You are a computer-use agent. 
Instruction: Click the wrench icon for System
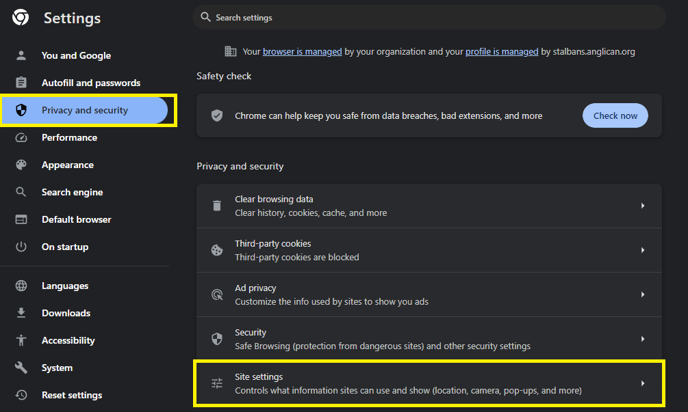21,368
